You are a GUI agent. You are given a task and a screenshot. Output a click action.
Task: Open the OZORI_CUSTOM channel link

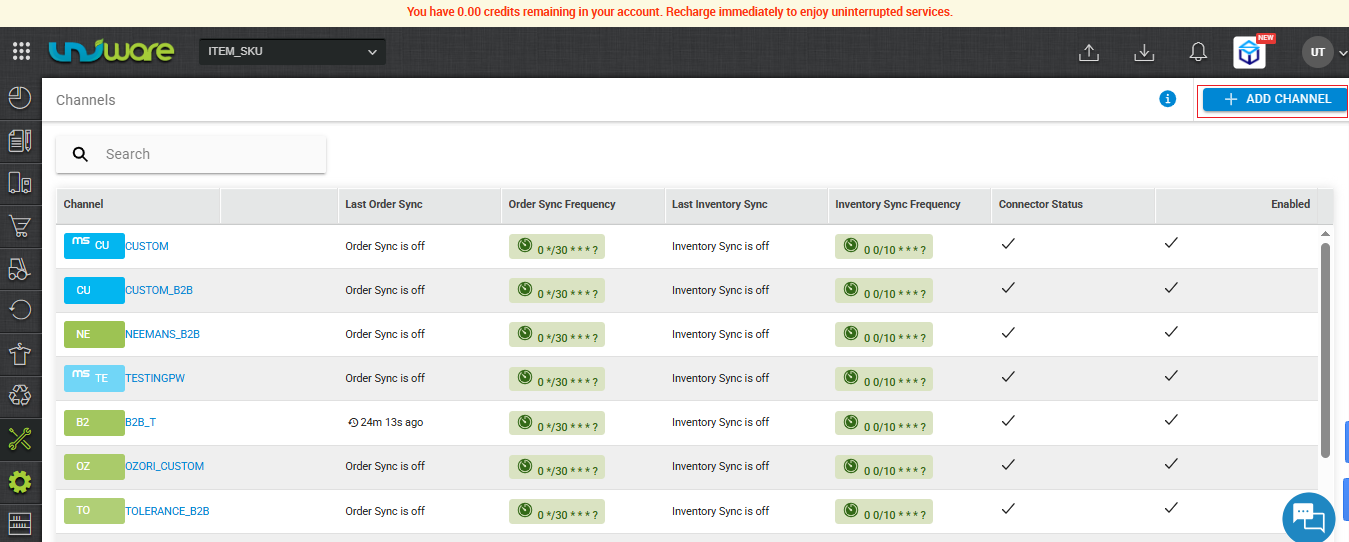click(x=164, y=466)
